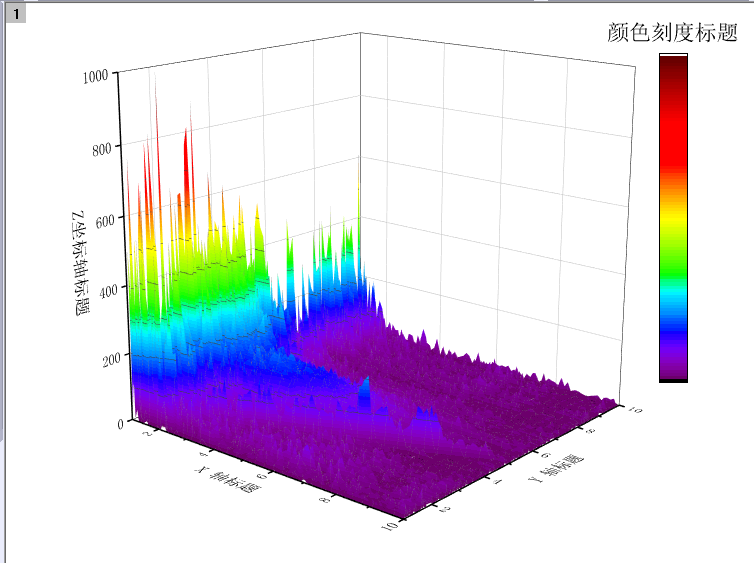Click the Z坐标轴标题 axis title
The width and height of the screenshot is (754, 563).
80,263
